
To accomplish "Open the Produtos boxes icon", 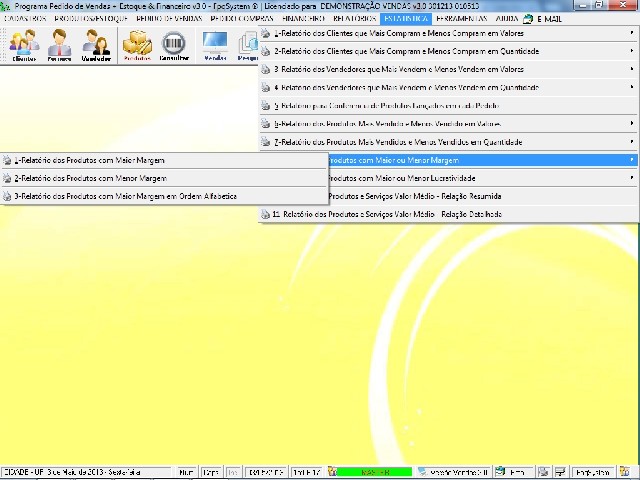I will 137,46.
